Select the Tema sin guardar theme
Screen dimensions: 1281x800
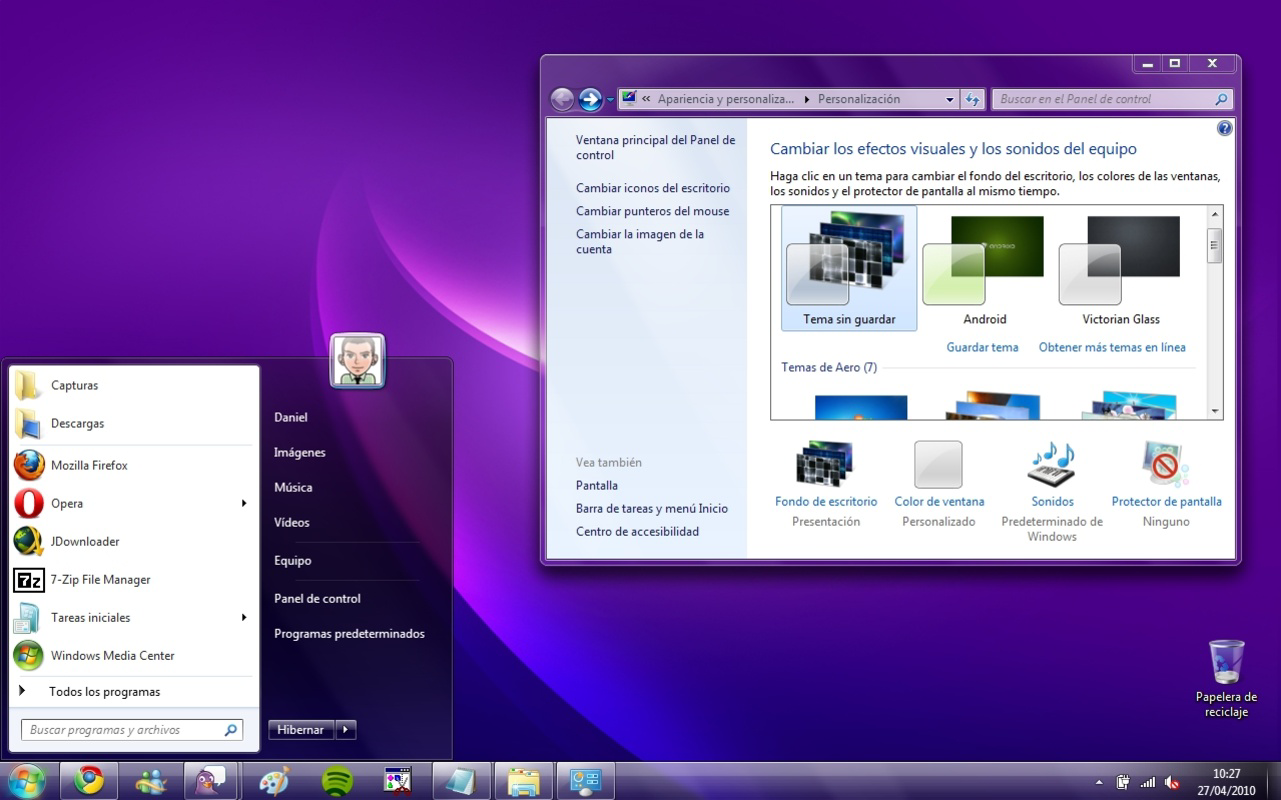(x=849, y=268)
